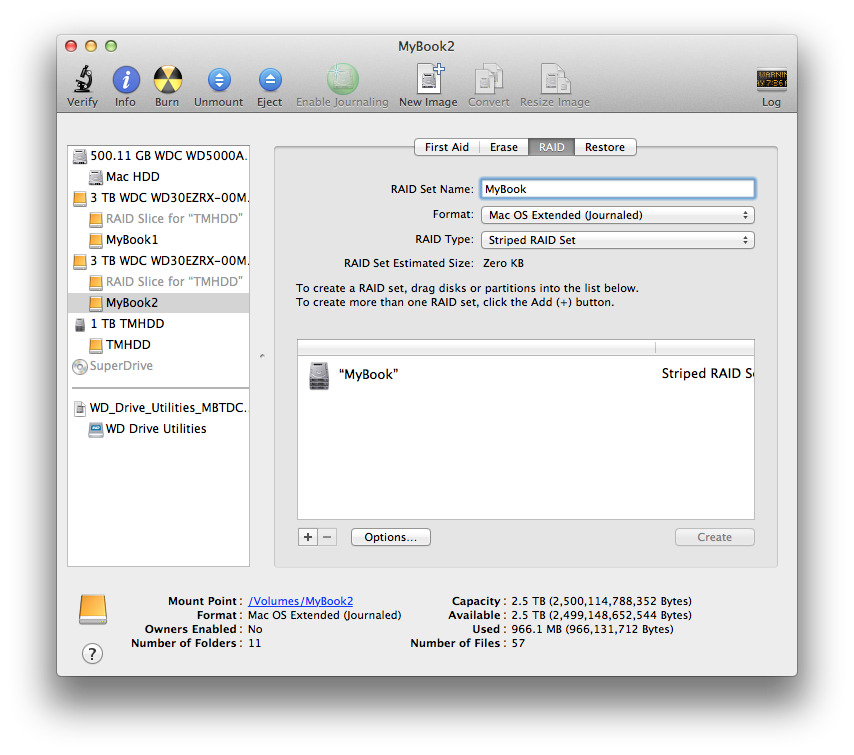Select the MyBook2 volume in sidebar
The image size is (854, 755).
(x=159, y=303)
